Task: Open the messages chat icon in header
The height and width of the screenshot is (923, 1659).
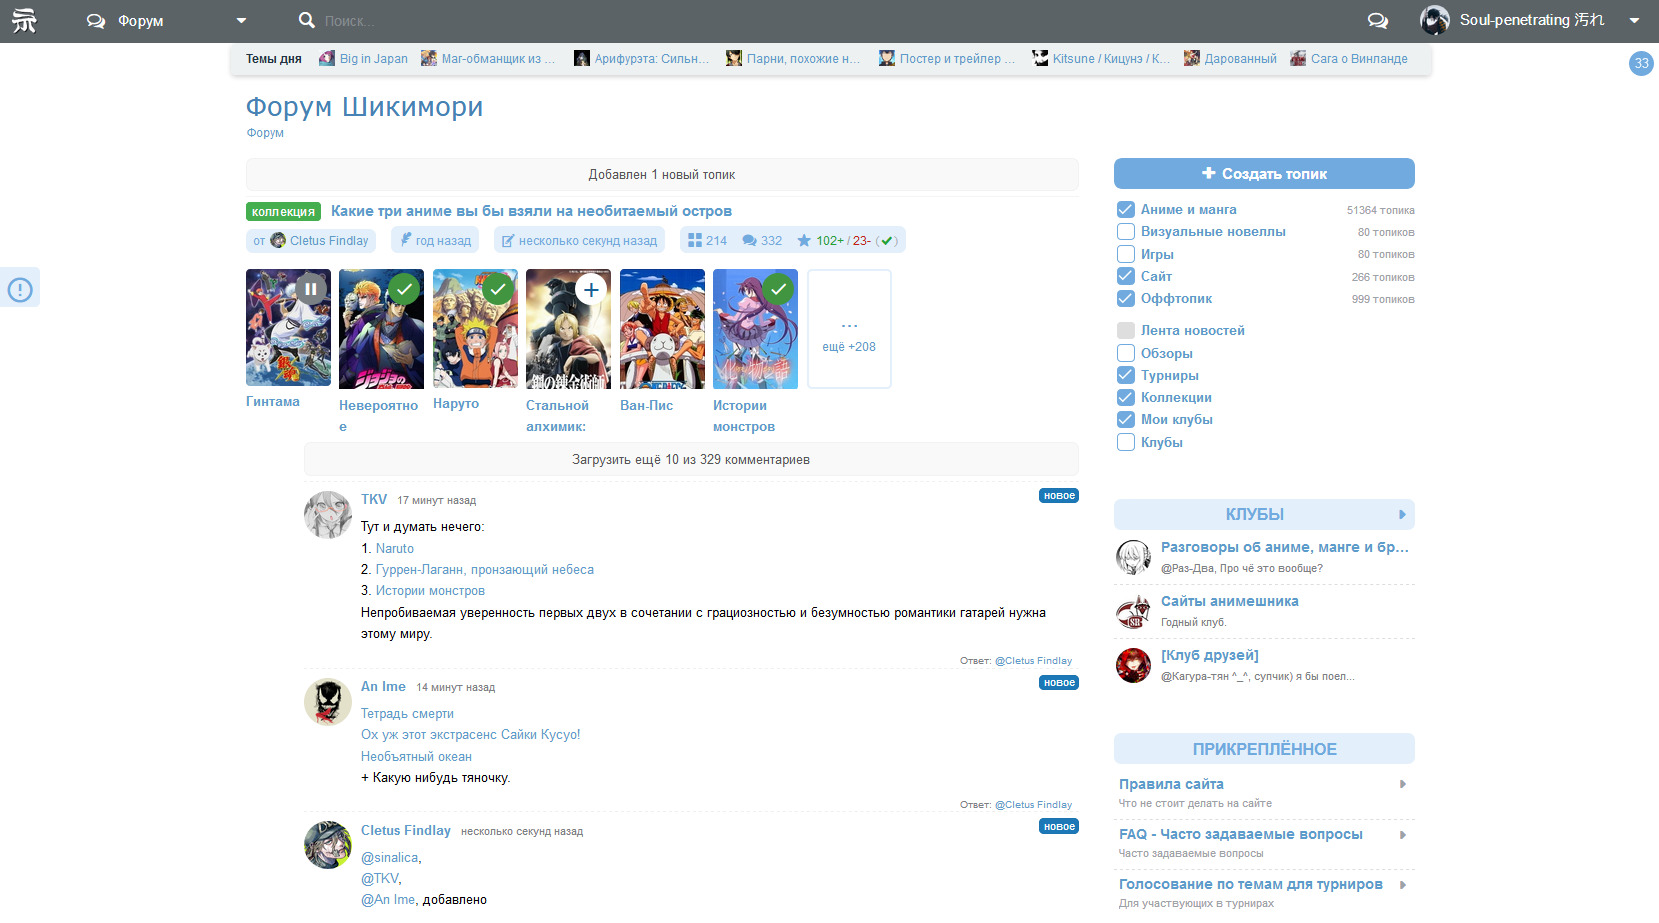Action: coord(1378,20)
